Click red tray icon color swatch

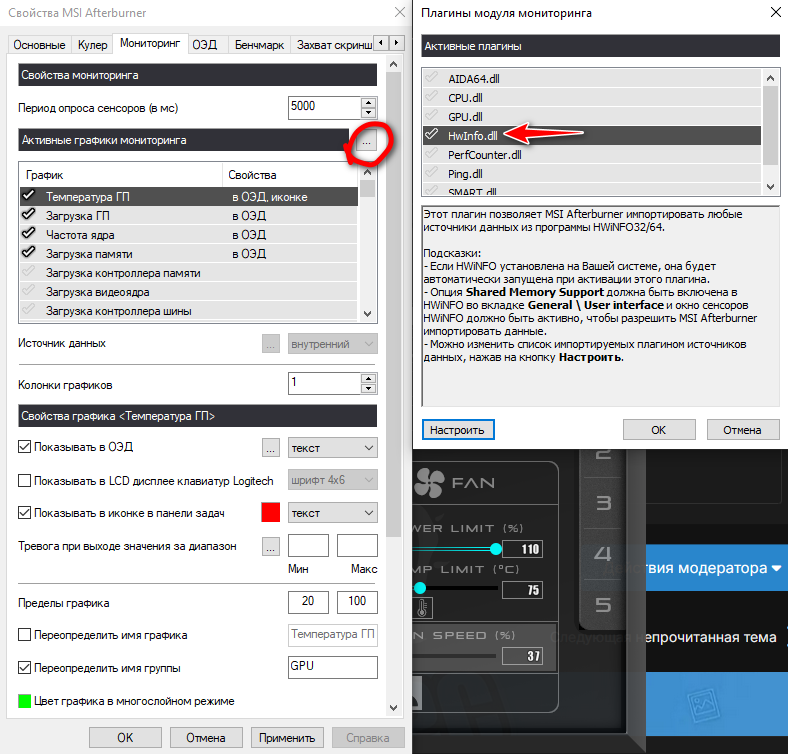(x=271, y=513)
